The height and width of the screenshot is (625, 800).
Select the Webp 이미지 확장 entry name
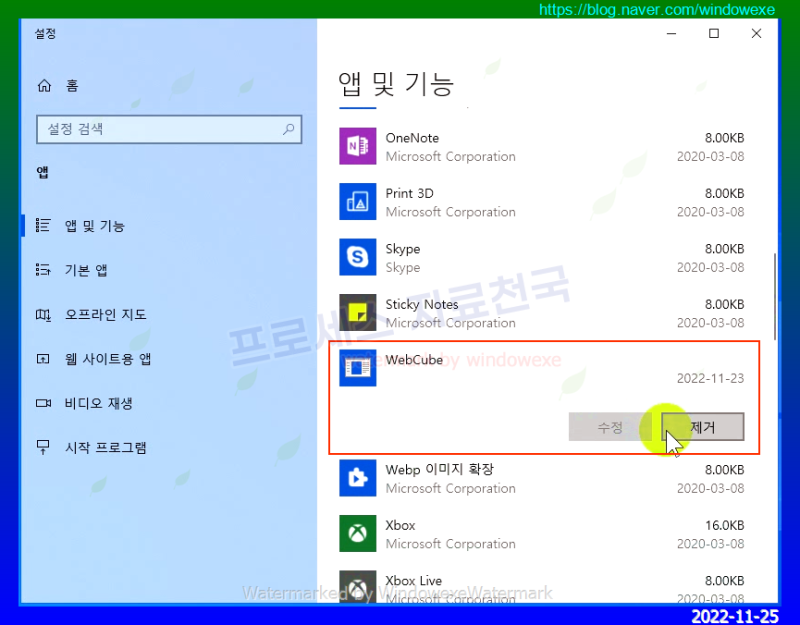[x=440, y=470]
